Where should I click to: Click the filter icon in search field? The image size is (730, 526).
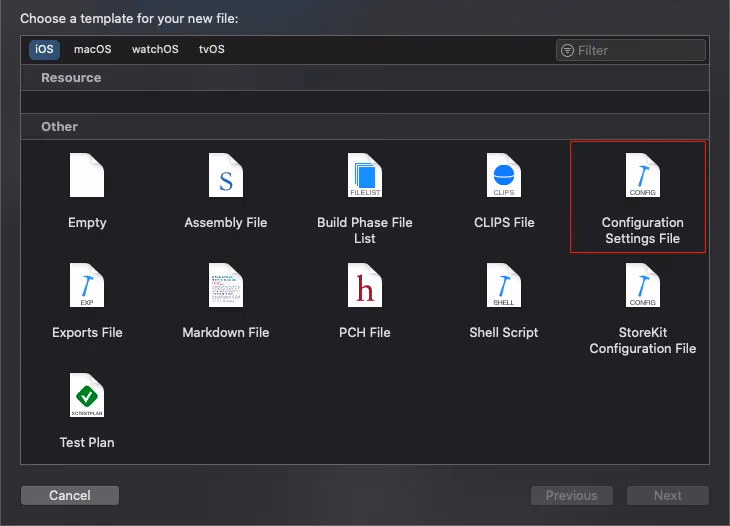568,50
